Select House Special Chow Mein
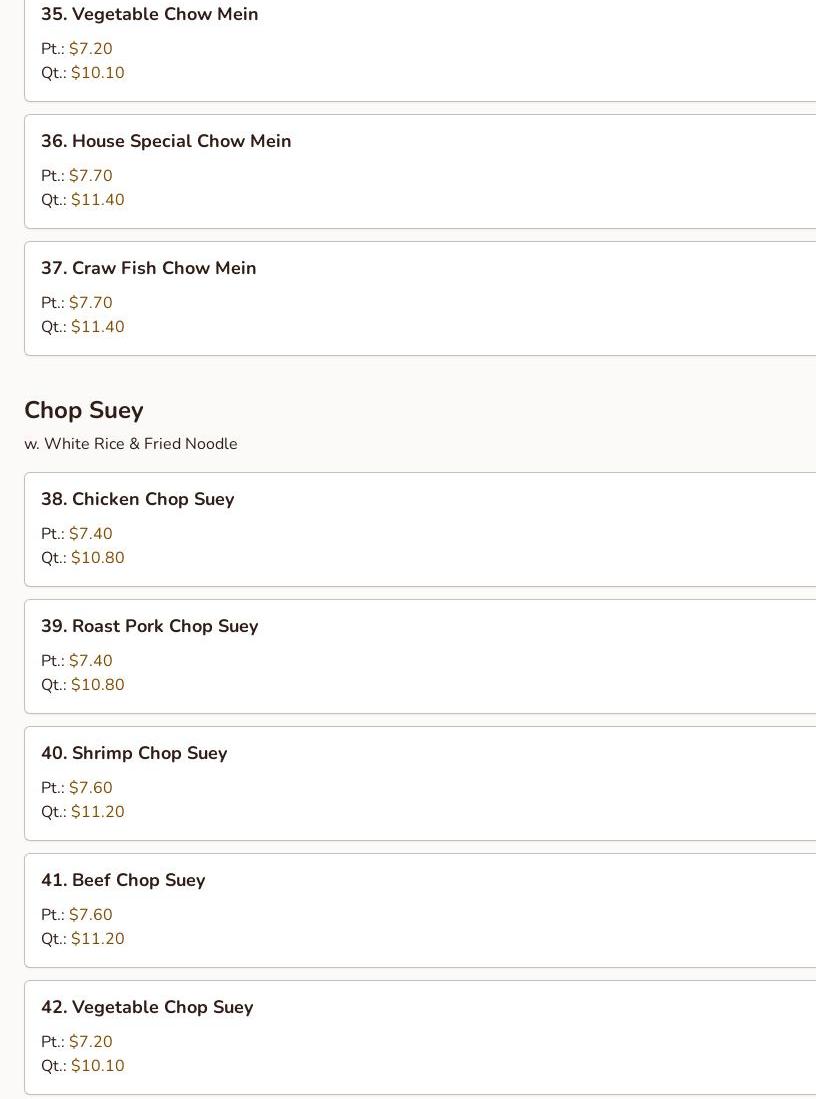Screen dimensions: 816x1099 coord(166,141)
